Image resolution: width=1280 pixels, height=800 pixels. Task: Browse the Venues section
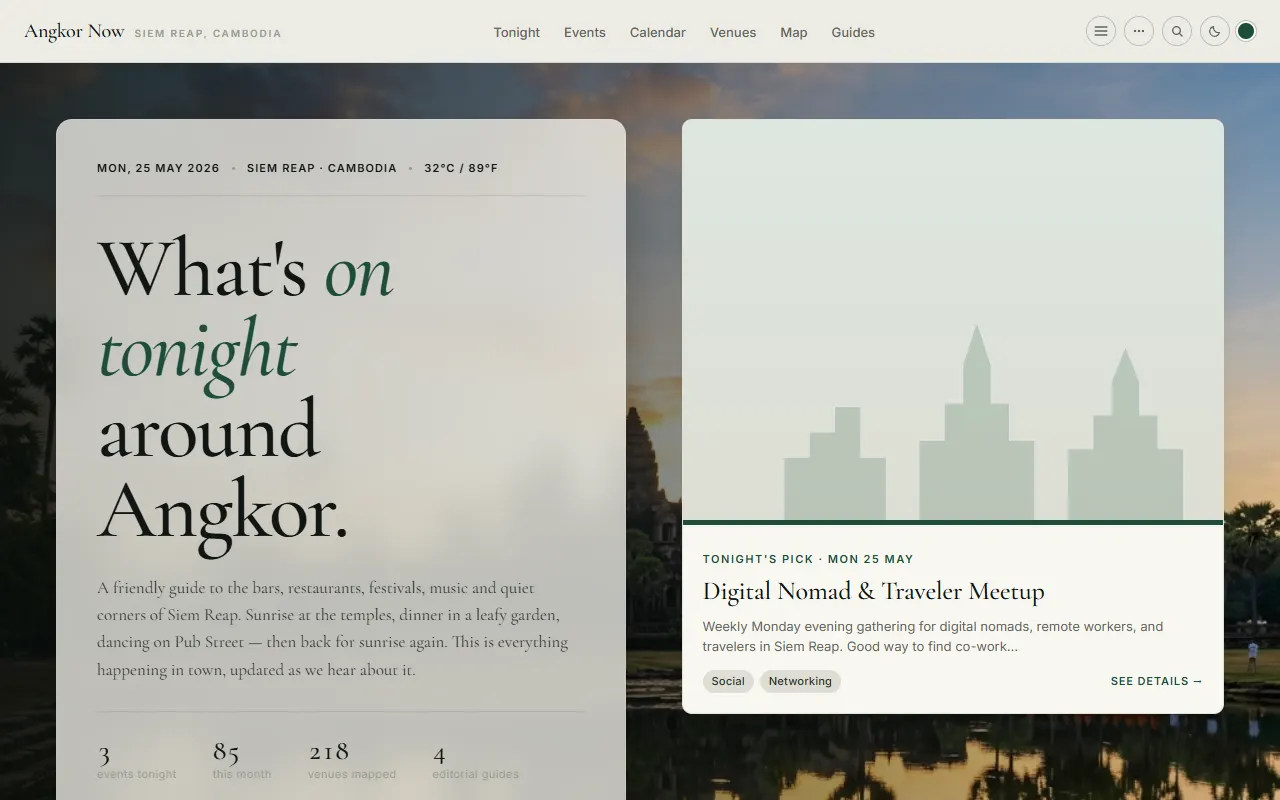coord(733,32)
